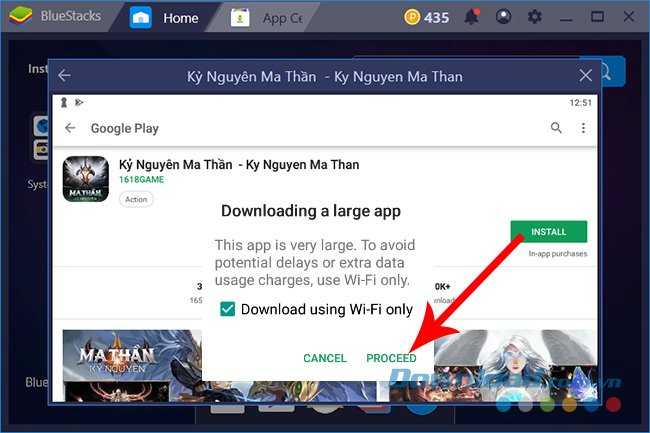Image resolution: width=650 pixels, height=433 pixels.
Task: Click back arrow in blue title bar
Action: 64,76
